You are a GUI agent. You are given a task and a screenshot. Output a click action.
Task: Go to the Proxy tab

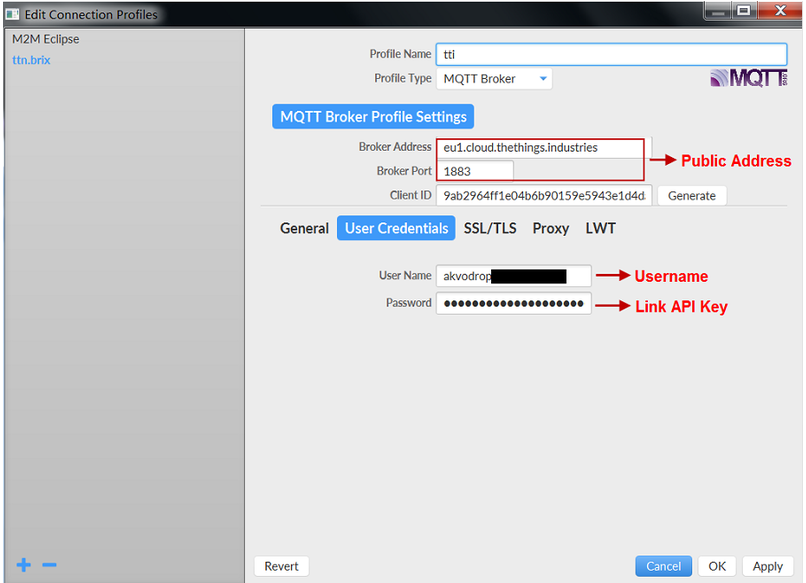pyautogui.click(x=551, y=228)
